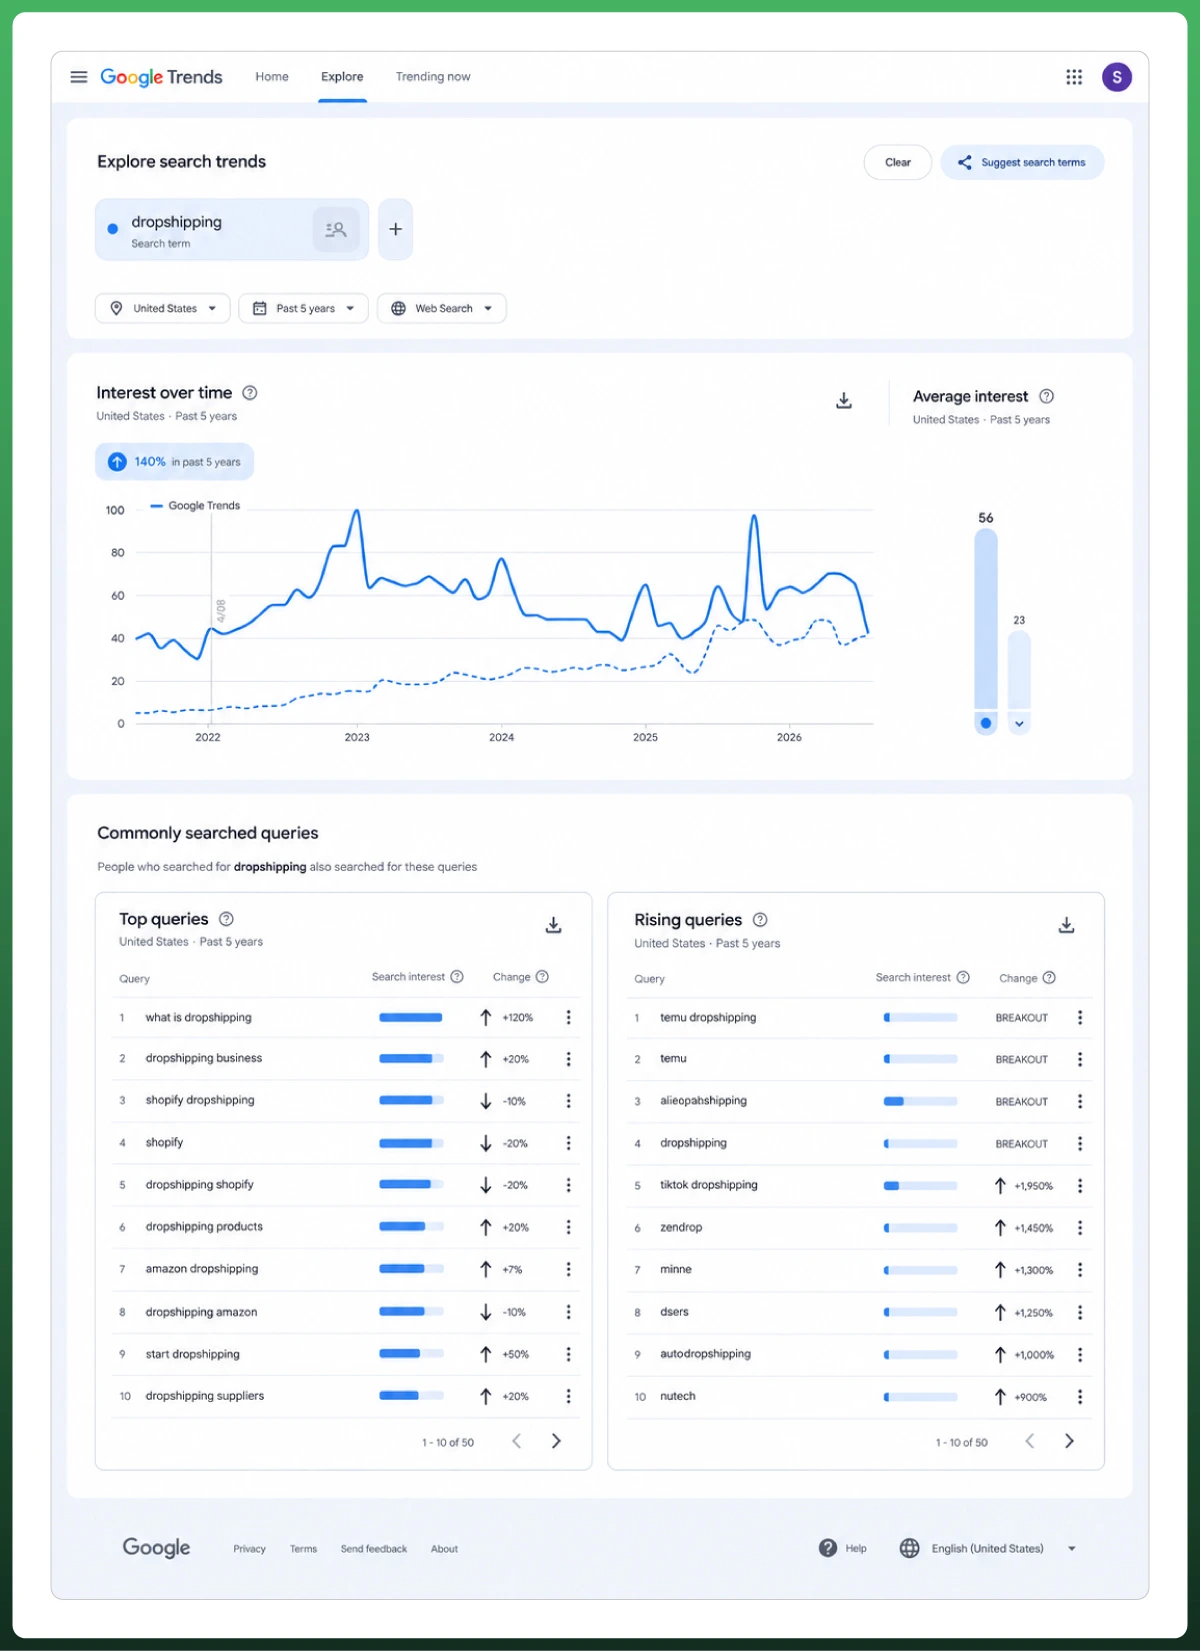The width and height of the screenshot is (1200, 1651).
Task: Click the 23 average interest bar
Action: [x=1019, y=671]
